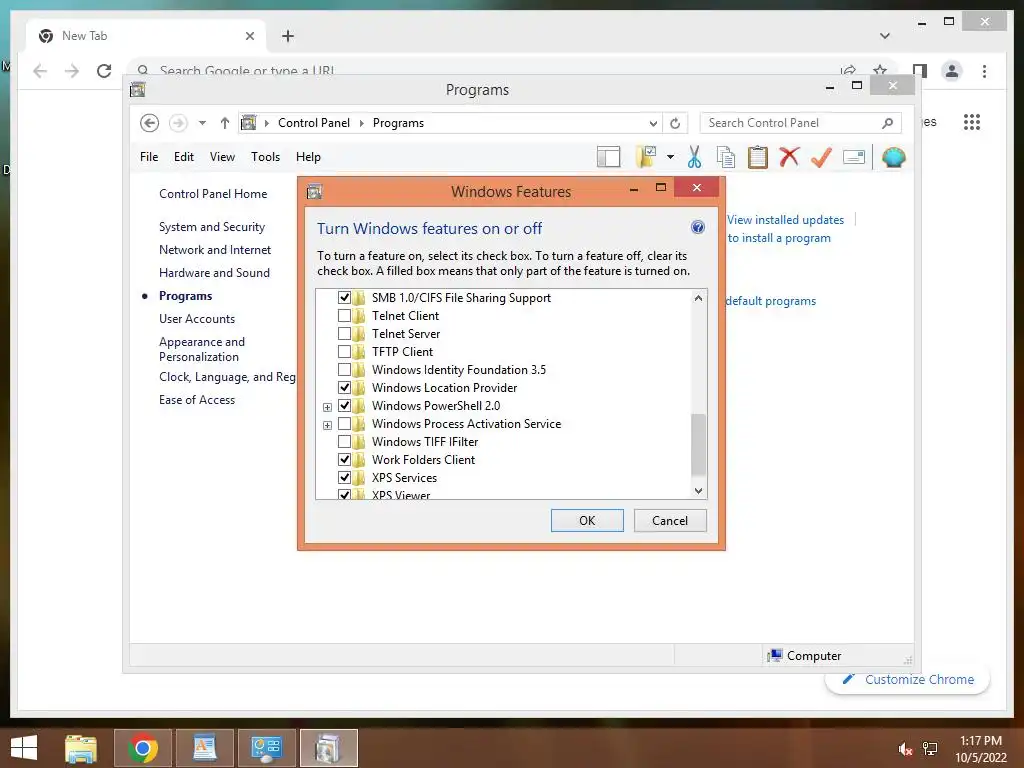Click the red X Delete toolbar icon
This screenshot has width=1024, height=768.
coord(789,157)
